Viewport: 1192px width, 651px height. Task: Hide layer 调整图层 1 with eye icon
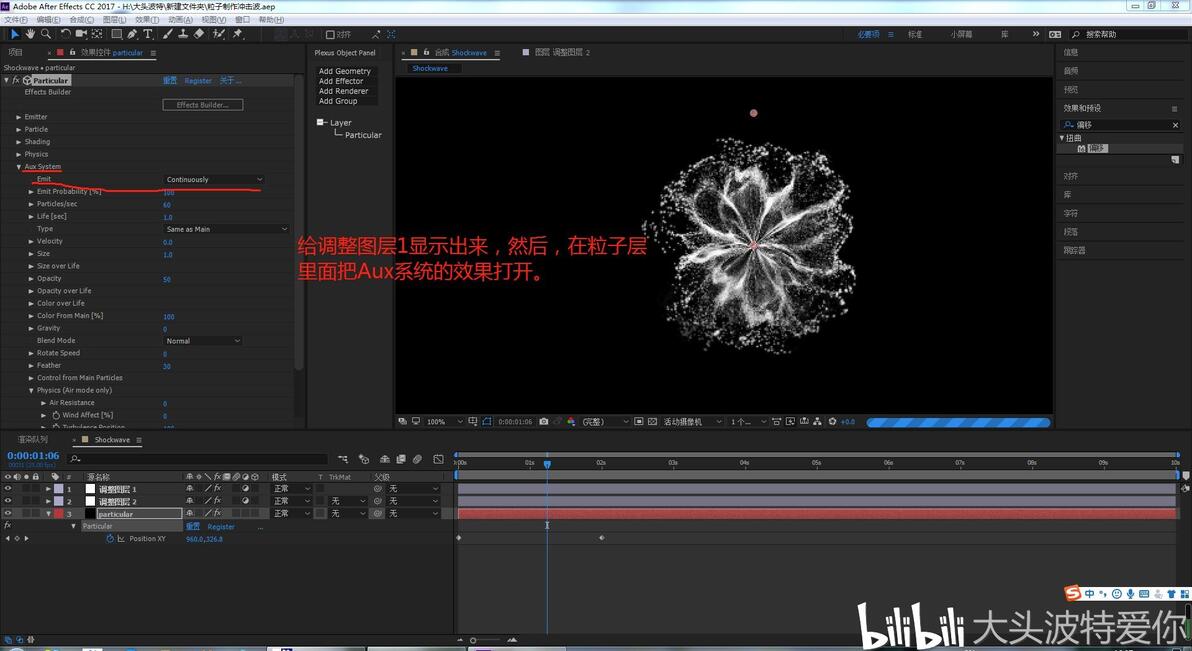[8, 489]
